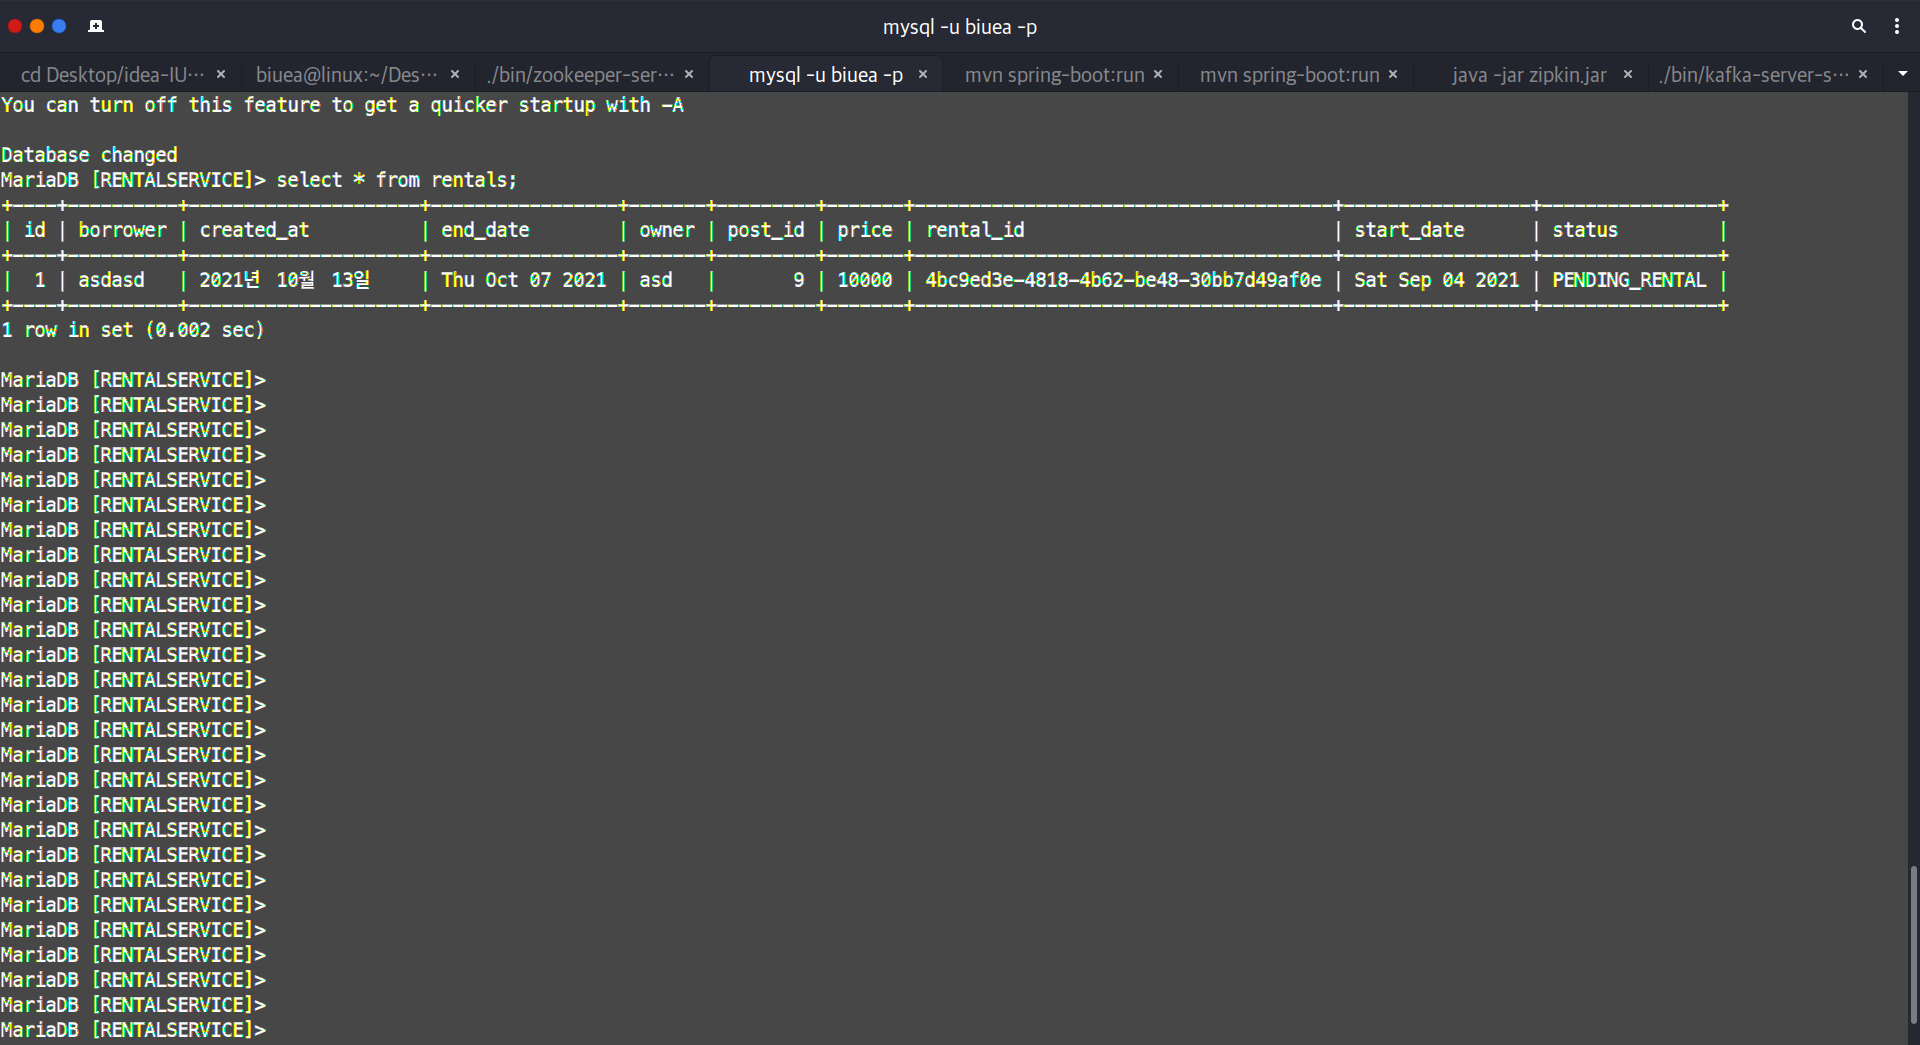Click the 'Thu Oct 07 2021' end date cell
This screenshot has width=1920, height=1045.
pyautogui.click(x=524, y=280)
